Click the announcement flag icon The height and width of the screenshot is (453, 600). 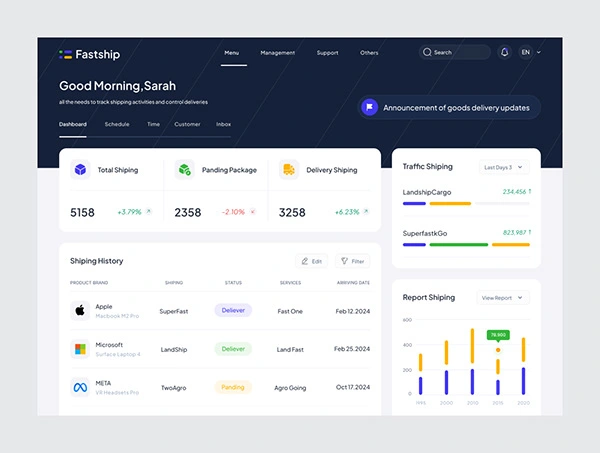369,107
